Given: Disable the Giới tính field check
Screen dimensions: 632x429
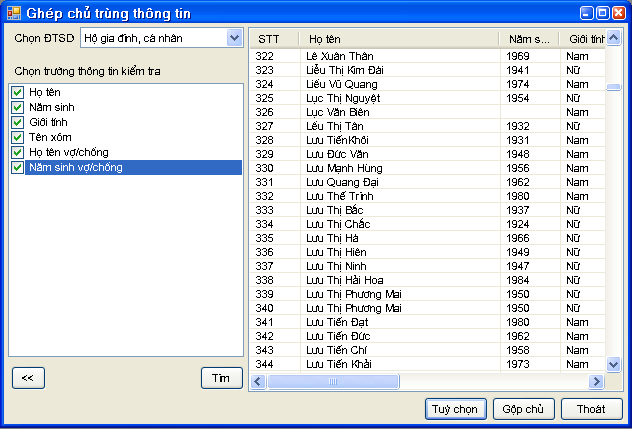Looking at the screenshot, I should coord(17,122).
